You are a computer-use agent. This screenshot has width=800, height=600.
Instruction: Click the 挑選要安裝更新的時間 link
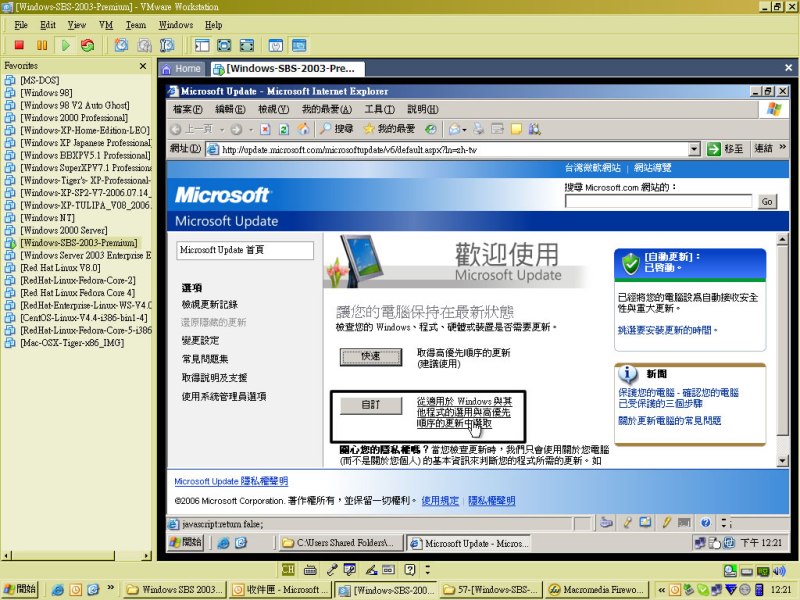(667, 330)
